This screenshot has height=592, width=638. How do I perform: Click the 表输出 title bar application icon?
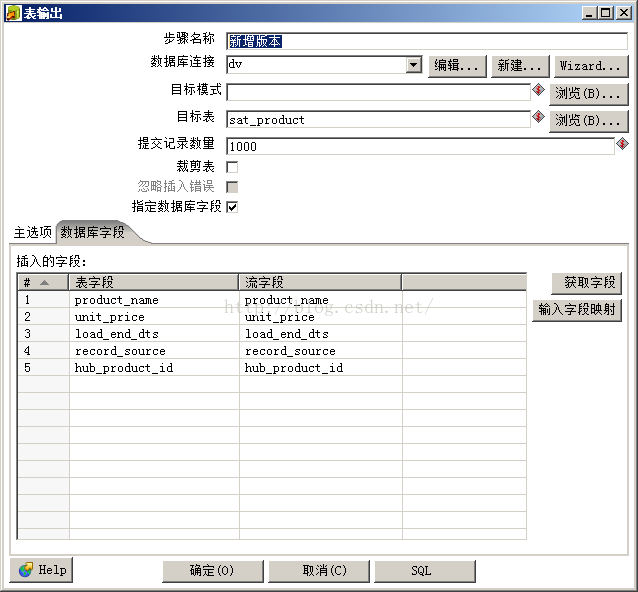coord(13,13)
